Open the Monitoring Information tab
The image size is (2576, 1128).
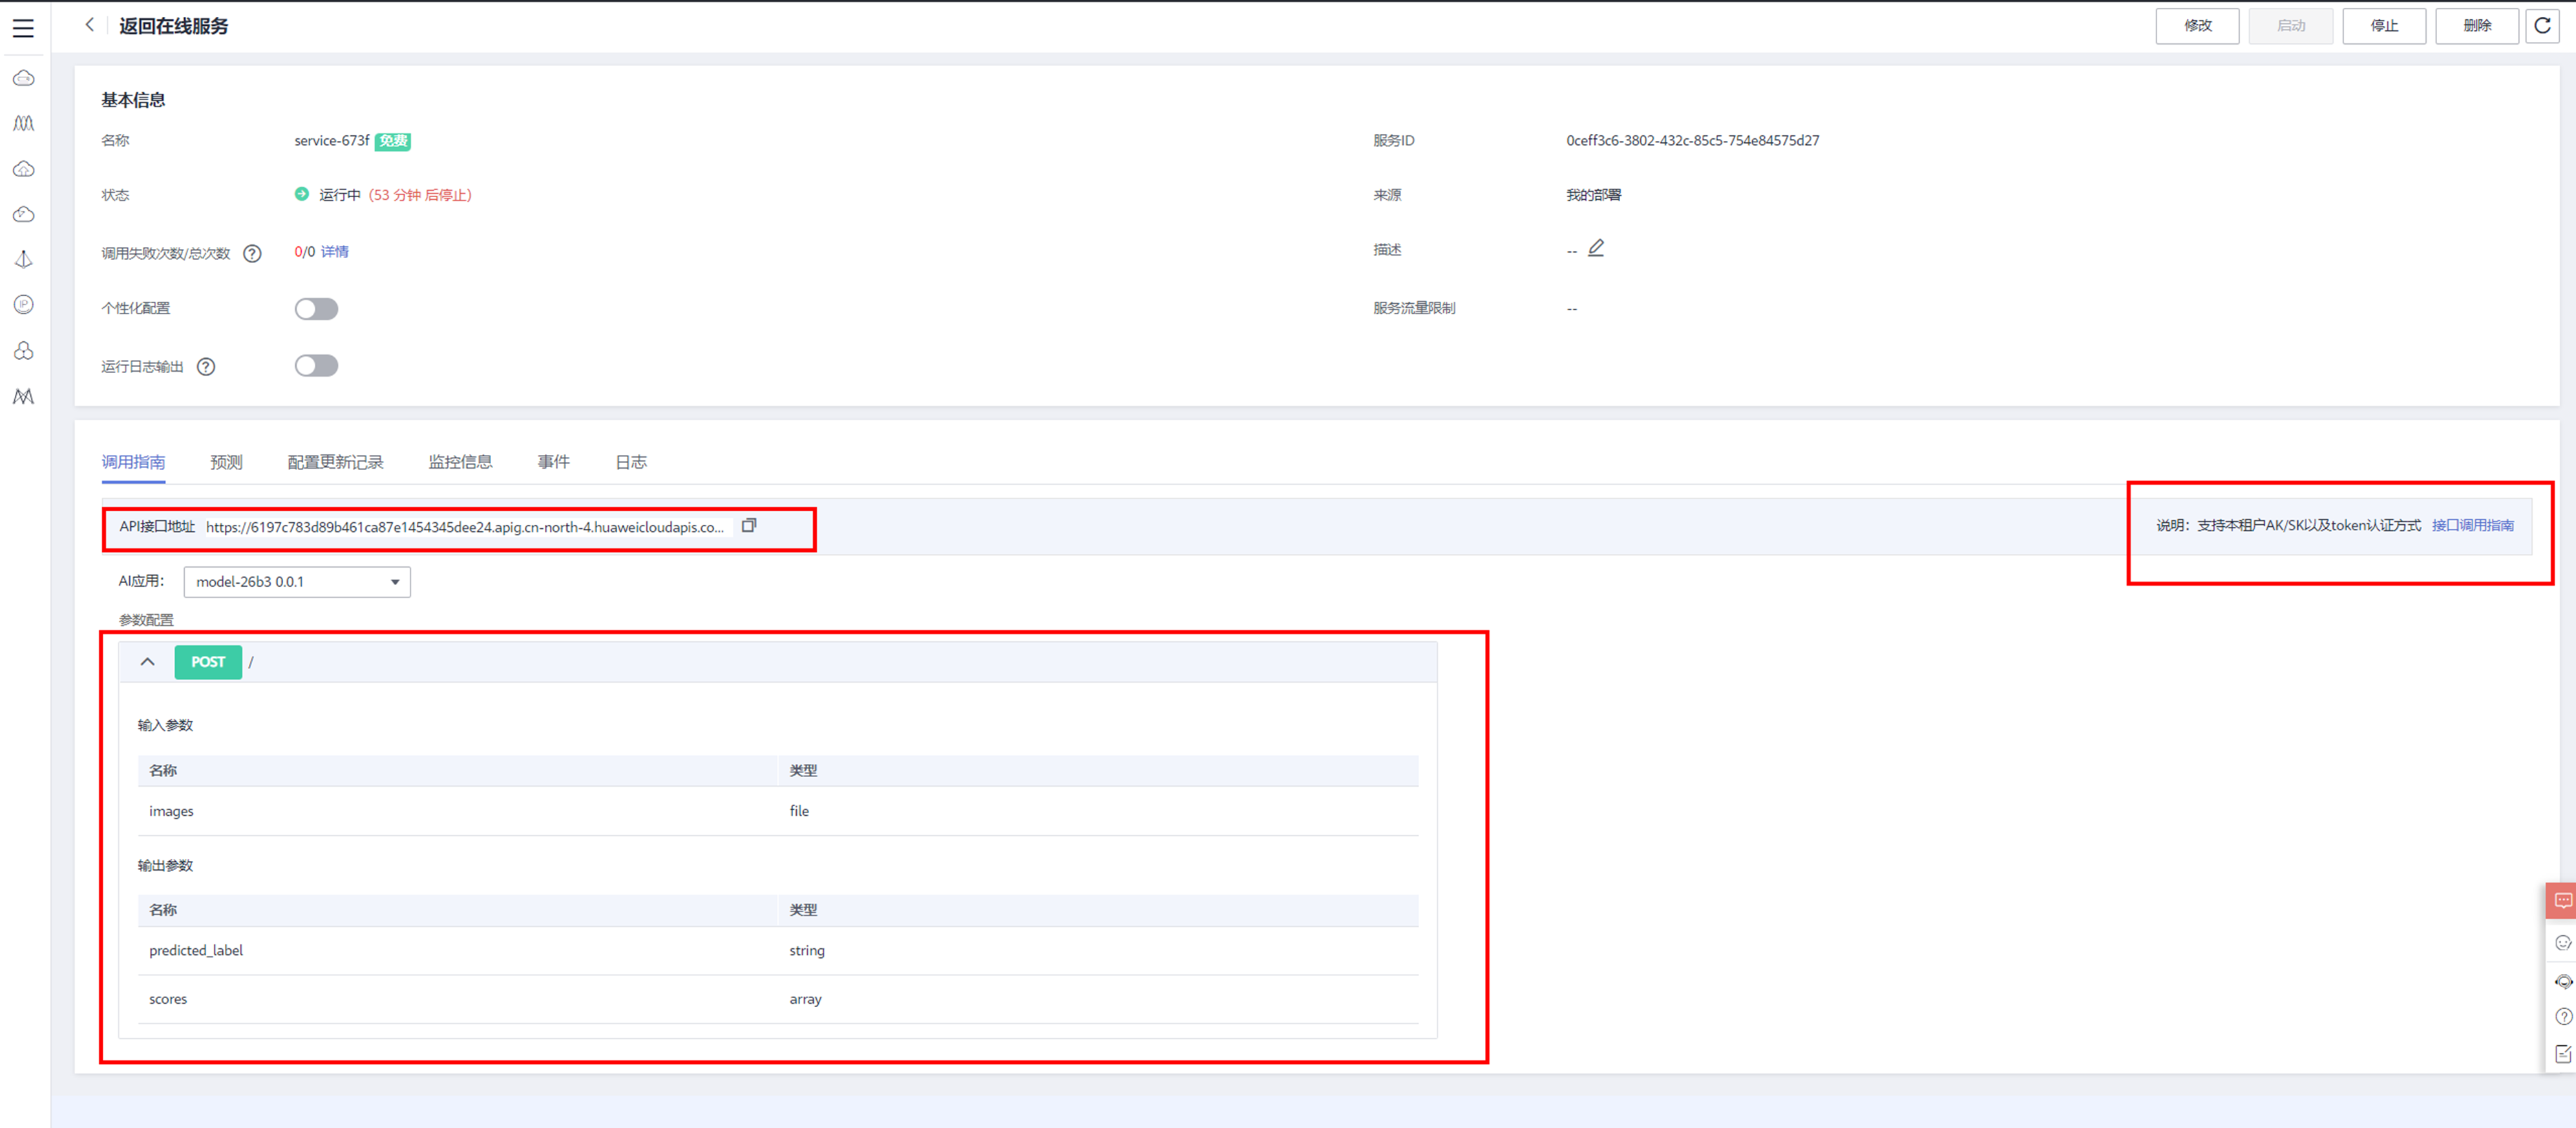click(x=460, y=461)
